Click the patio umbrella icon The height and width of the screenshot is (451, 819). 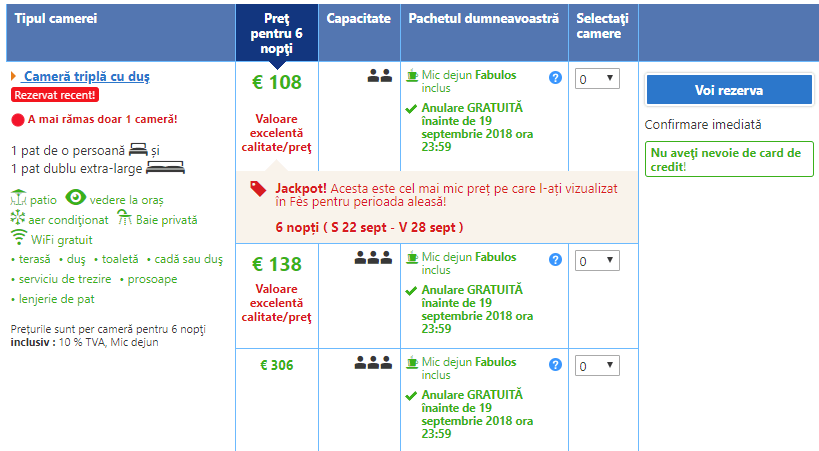(18, 199)
